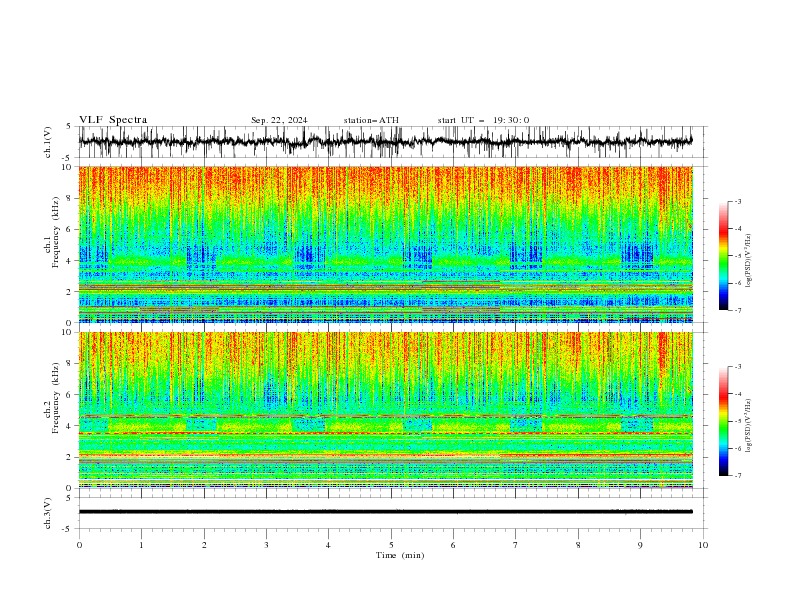Click time axis tick label "8"

coord(578,545)
